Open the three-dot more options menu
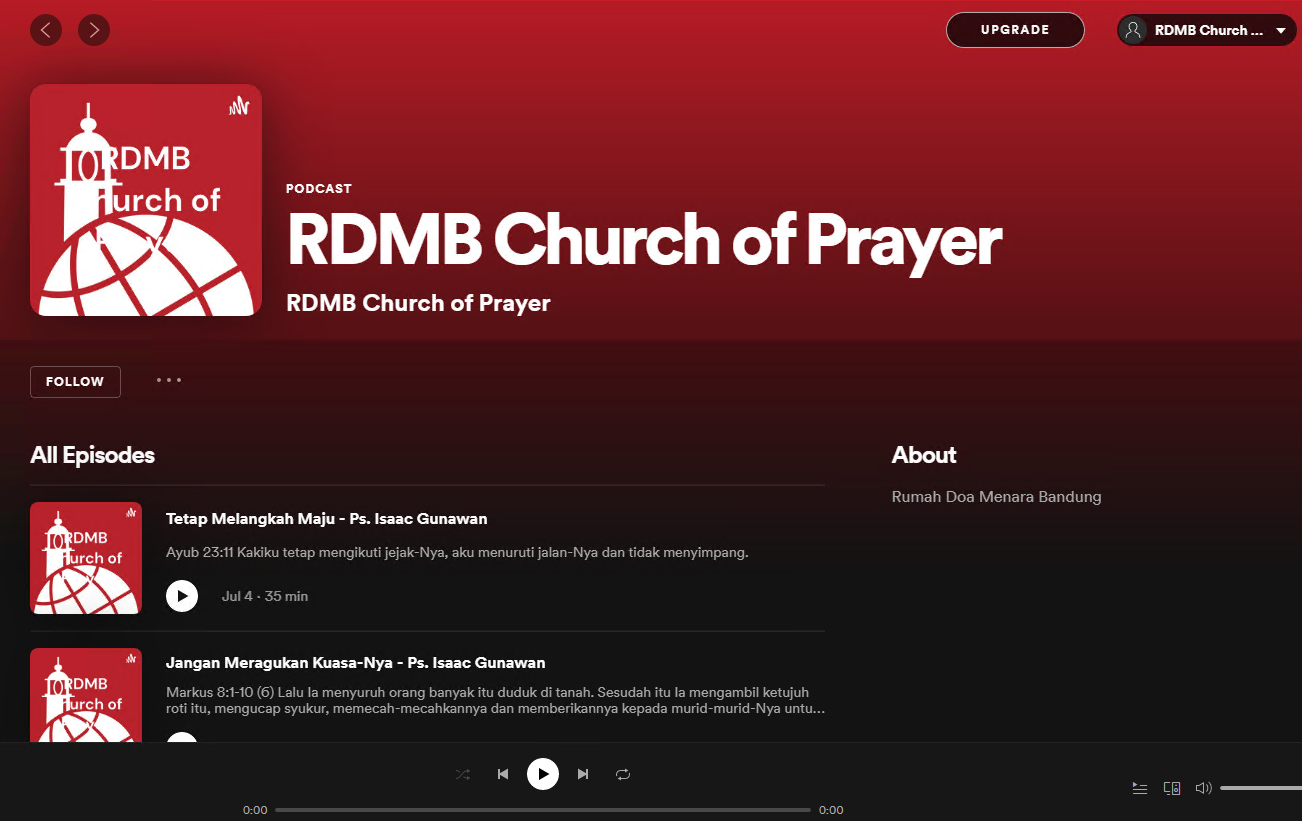The height and width of the screenshot is (821, 1302). 169,380
